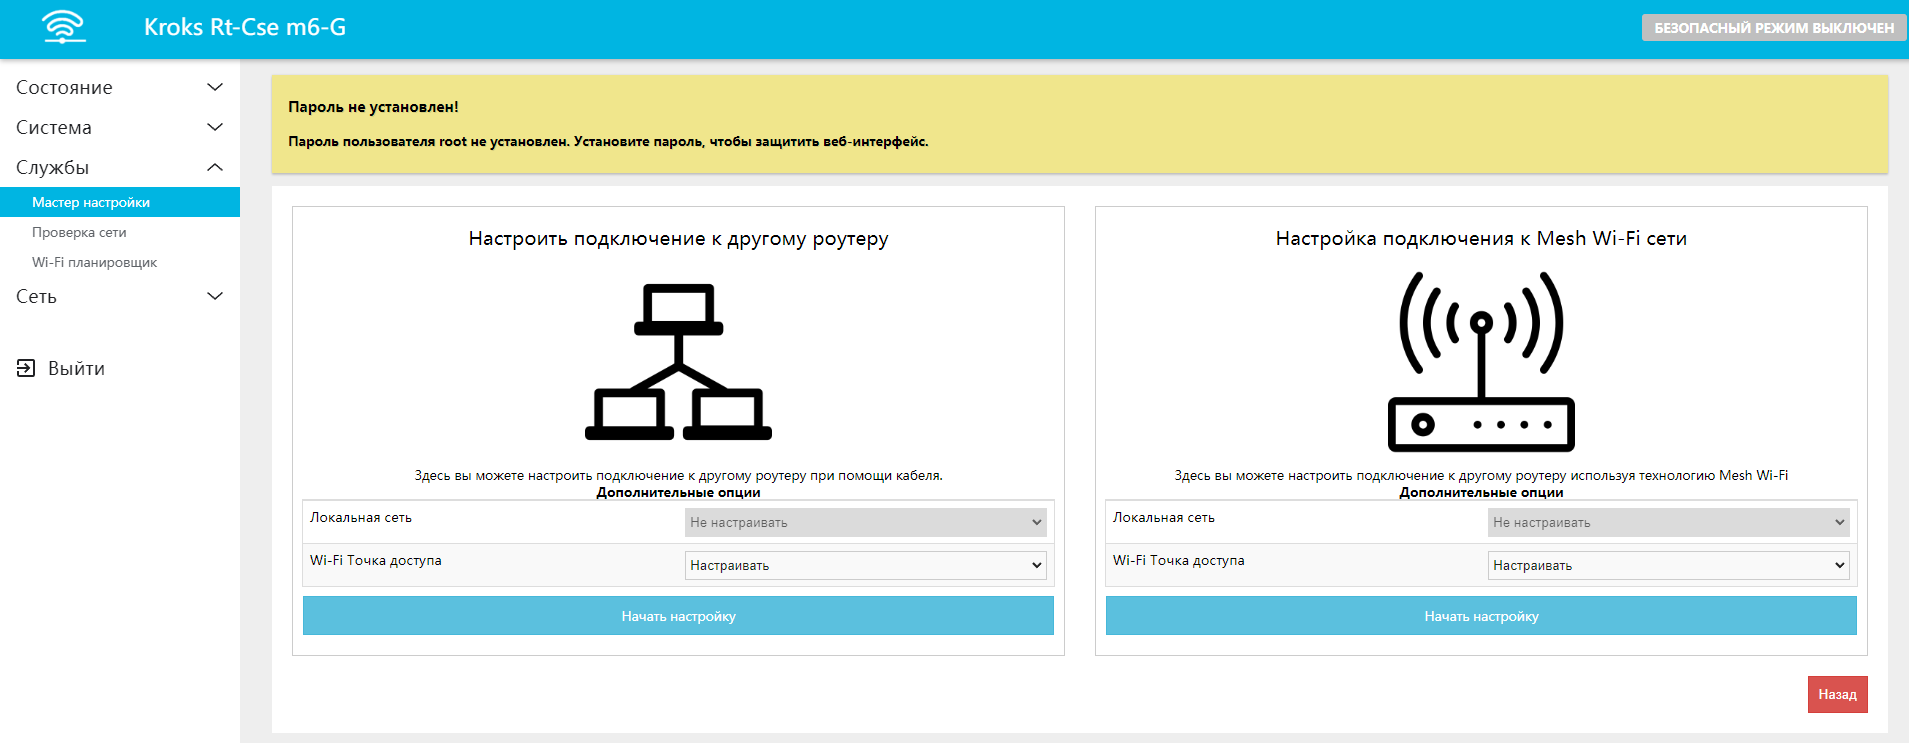Expand the Сеть menu chevron

click(214, 296)
